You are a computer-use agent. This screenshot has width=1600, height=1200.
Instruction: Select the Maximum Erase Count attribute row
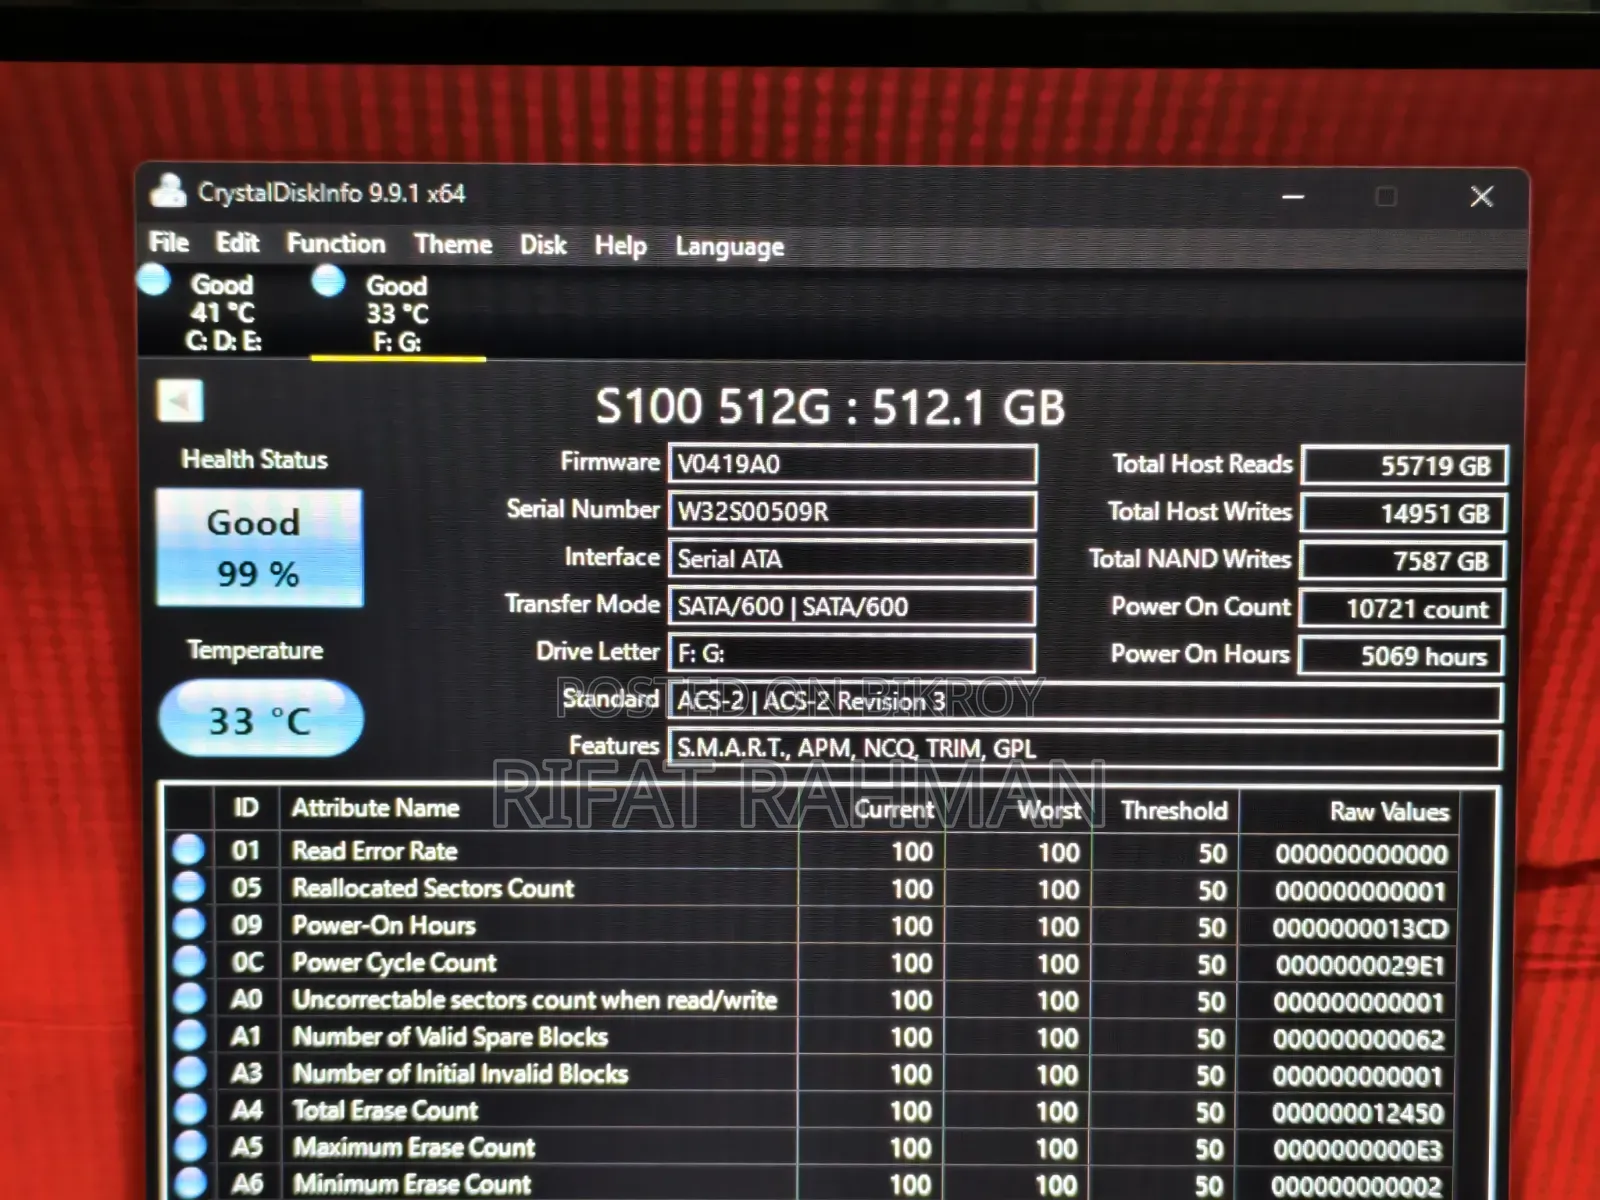click(812, 1147)
